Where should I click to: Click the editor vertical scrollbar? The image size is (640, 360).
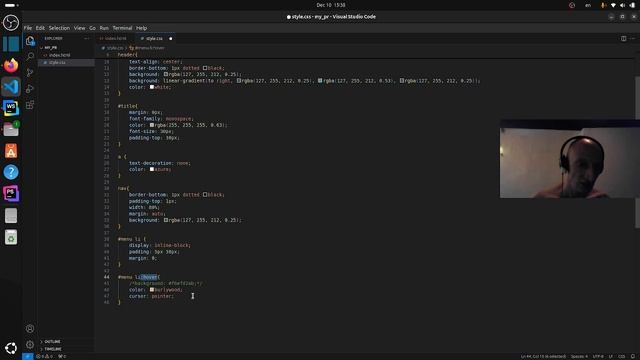click(x=637, y=152)
